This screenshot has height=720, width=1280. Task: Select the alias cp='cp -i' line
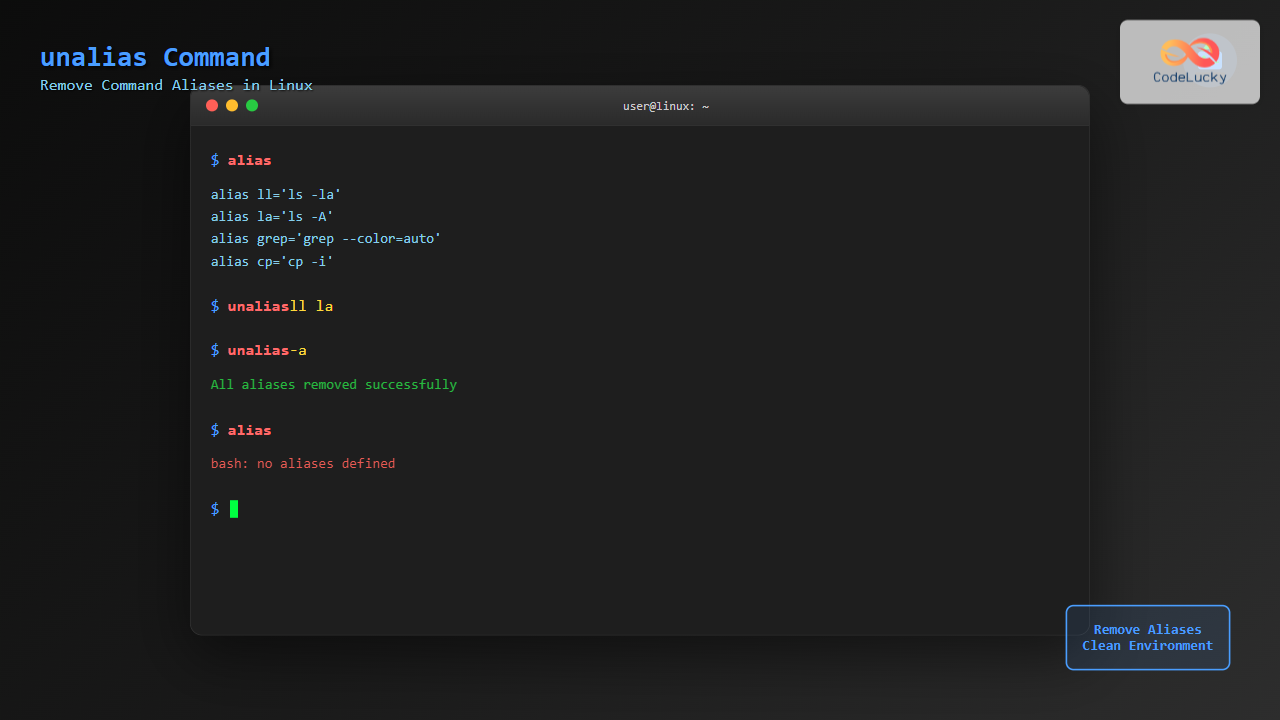point(272,261)
